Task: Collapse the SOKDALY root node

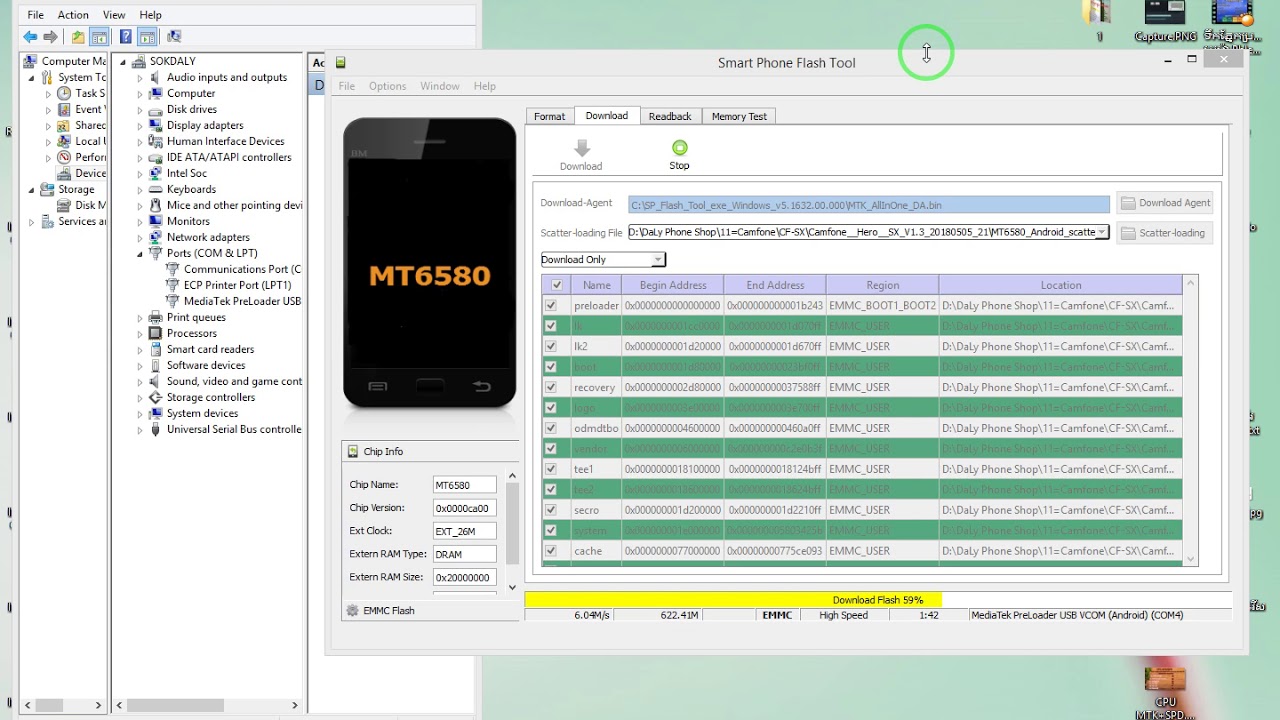Action: point(124,61)
